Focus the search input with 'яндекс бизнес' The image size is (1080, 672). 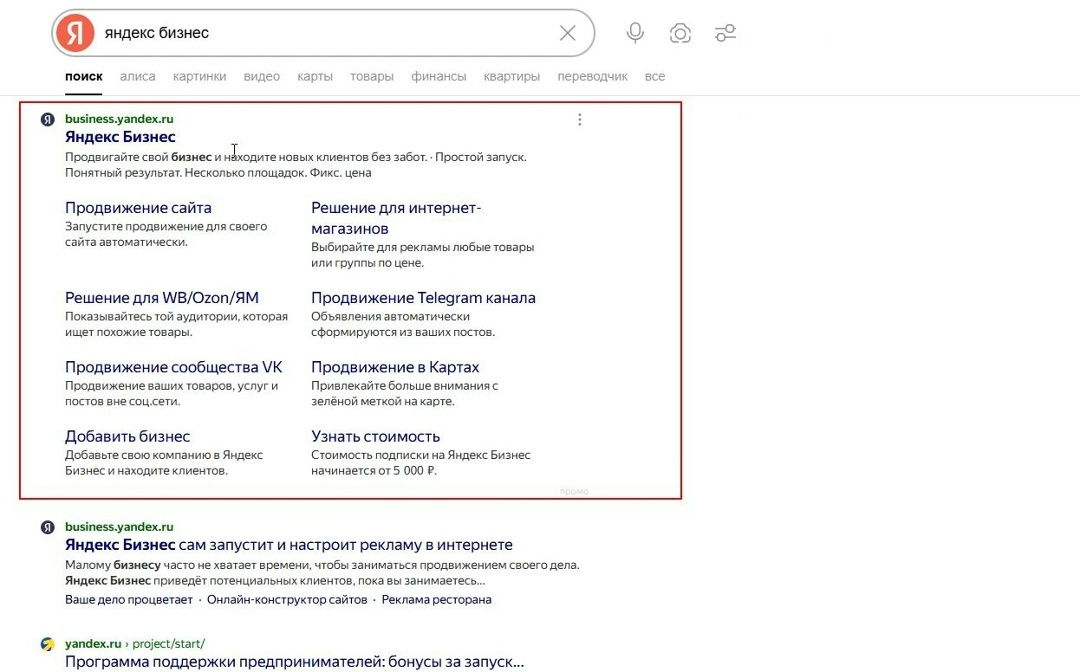coord(324,33)
